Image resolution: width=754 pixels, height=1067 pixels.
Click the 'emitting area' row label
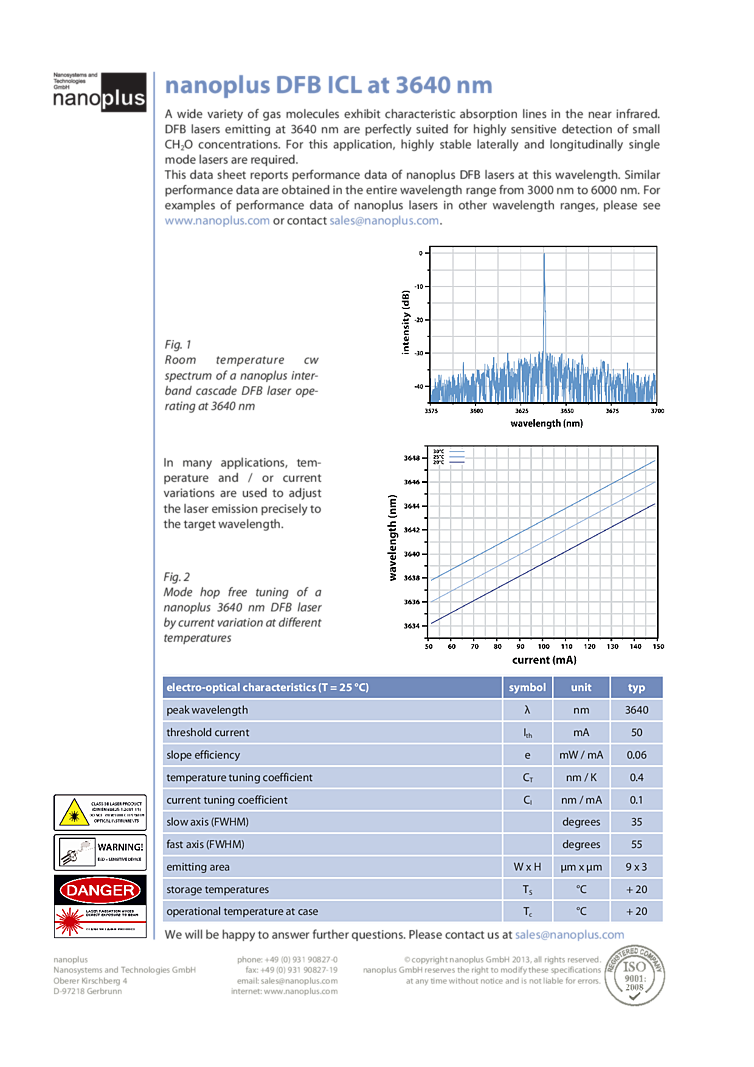[198, 867]
